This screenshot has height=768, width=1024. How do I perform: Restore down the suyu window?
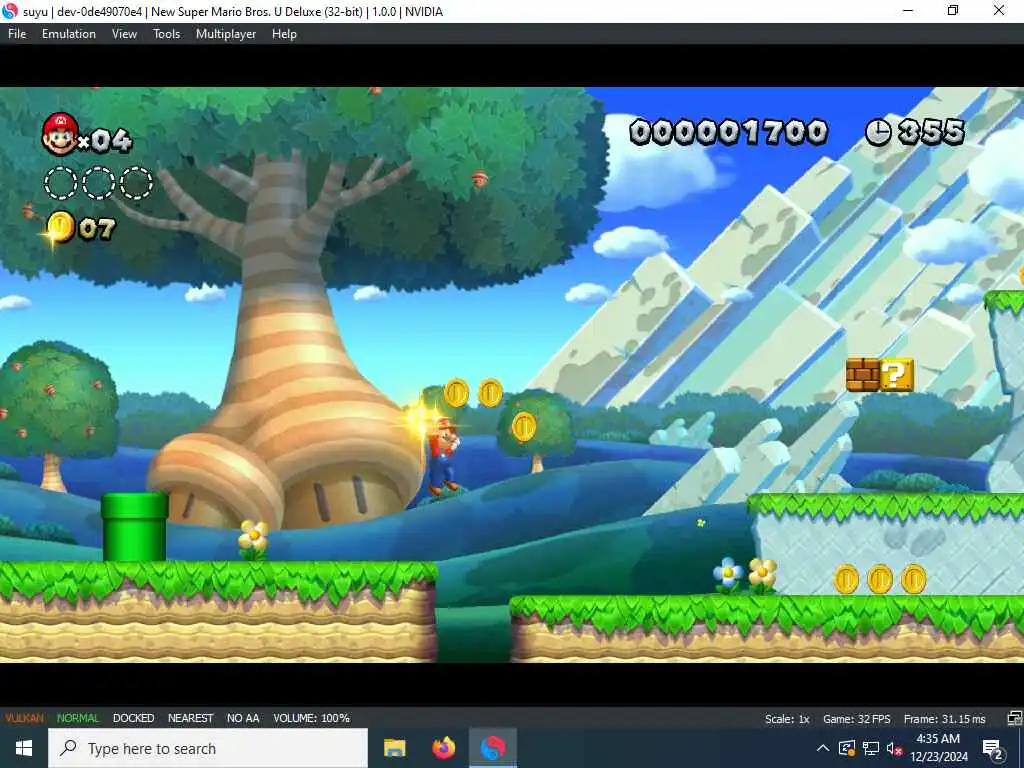tap(953, 11)
